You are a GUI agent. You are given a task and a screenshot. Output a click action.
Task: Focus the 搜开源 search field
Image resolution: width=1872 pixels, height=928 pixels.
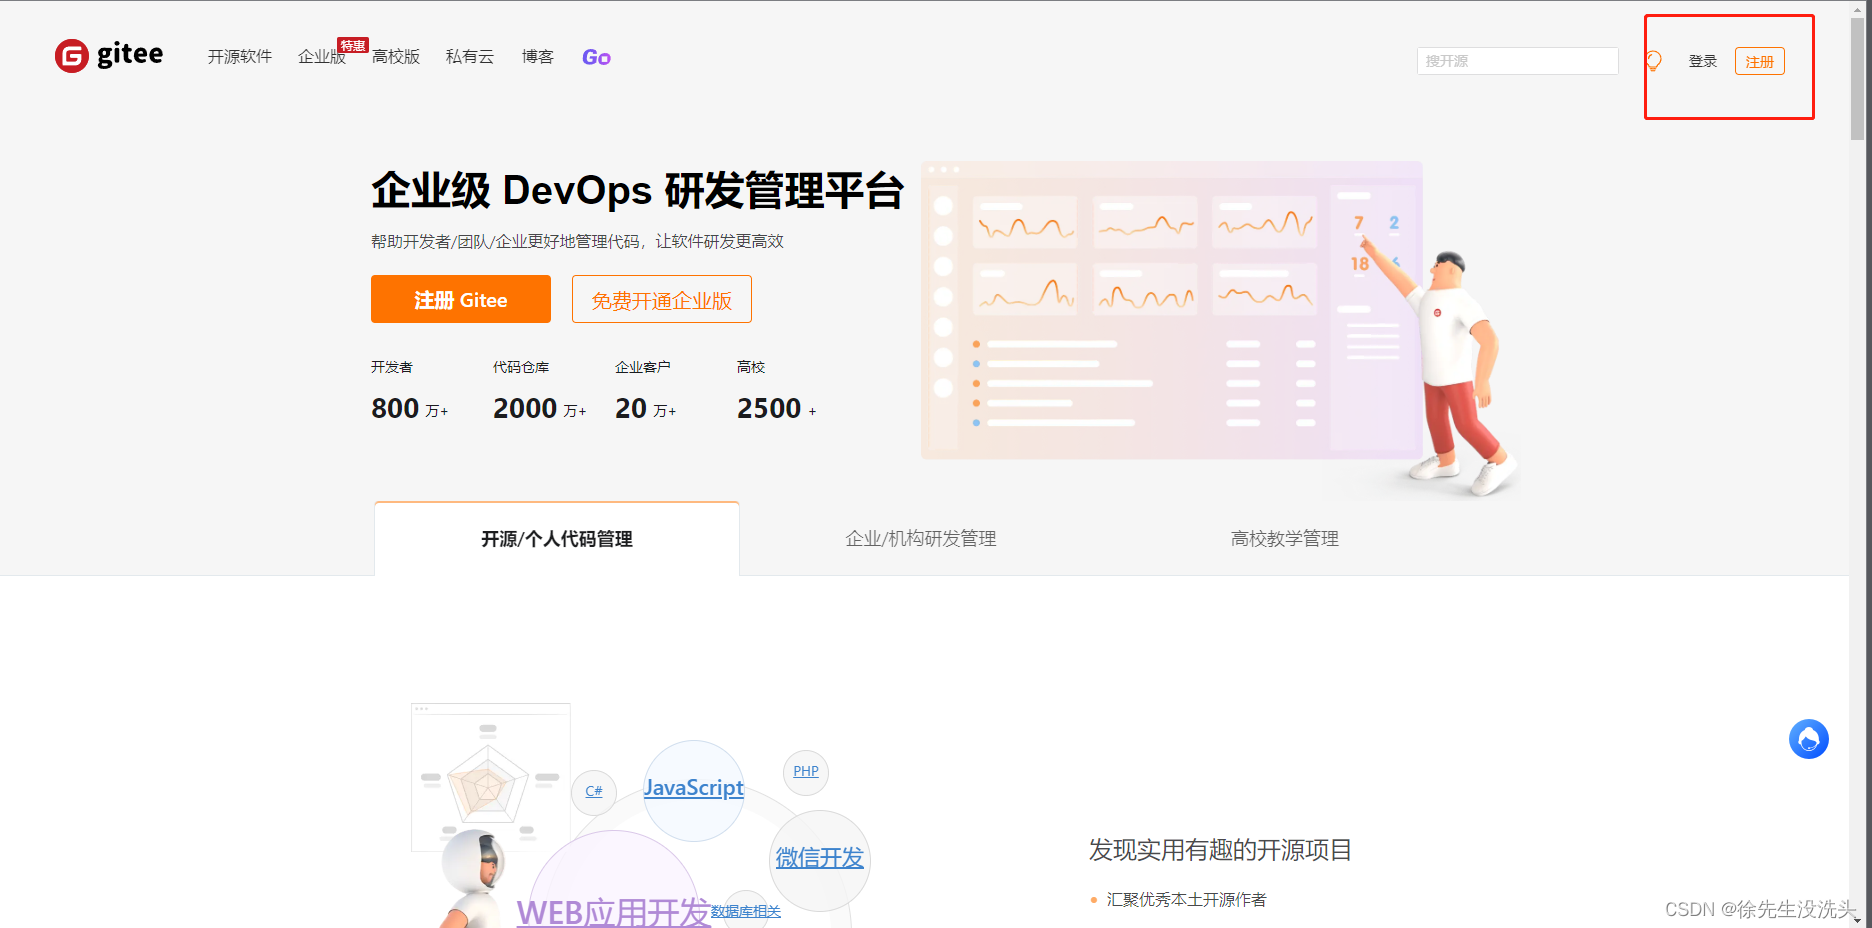pos(1517,61)
